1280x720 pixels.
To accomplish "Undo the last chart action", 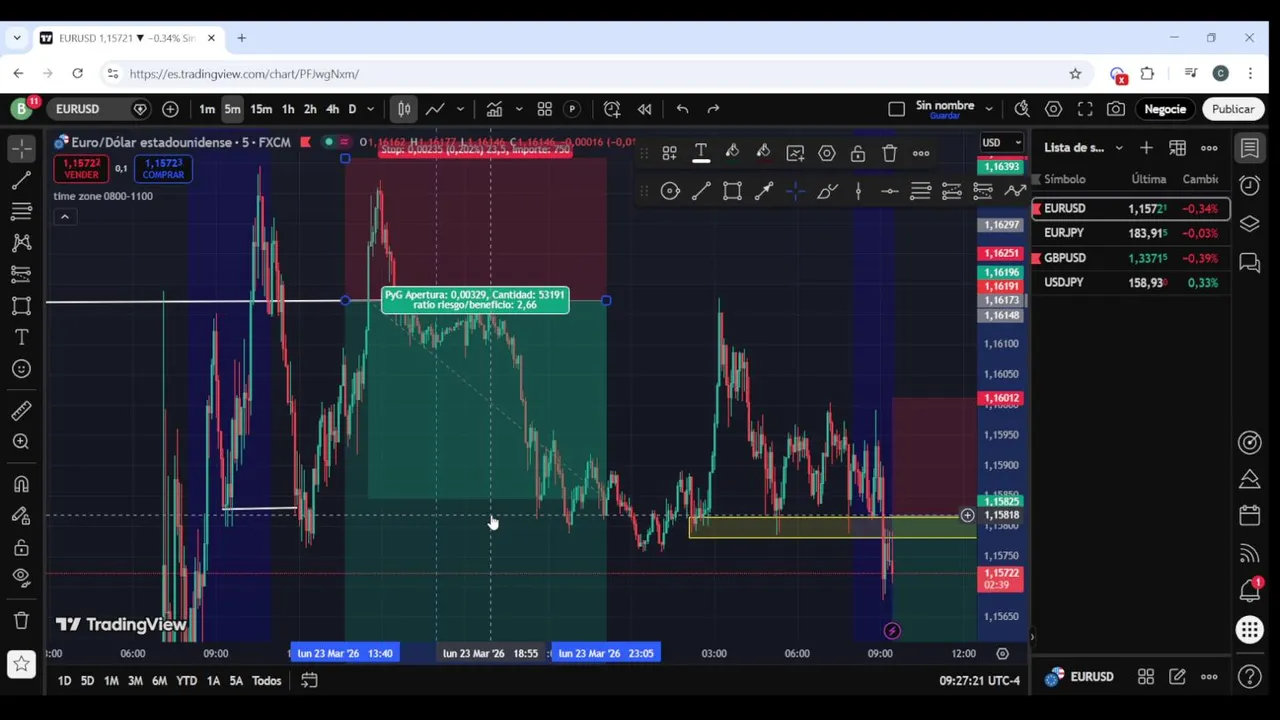I will coord(682,109).
